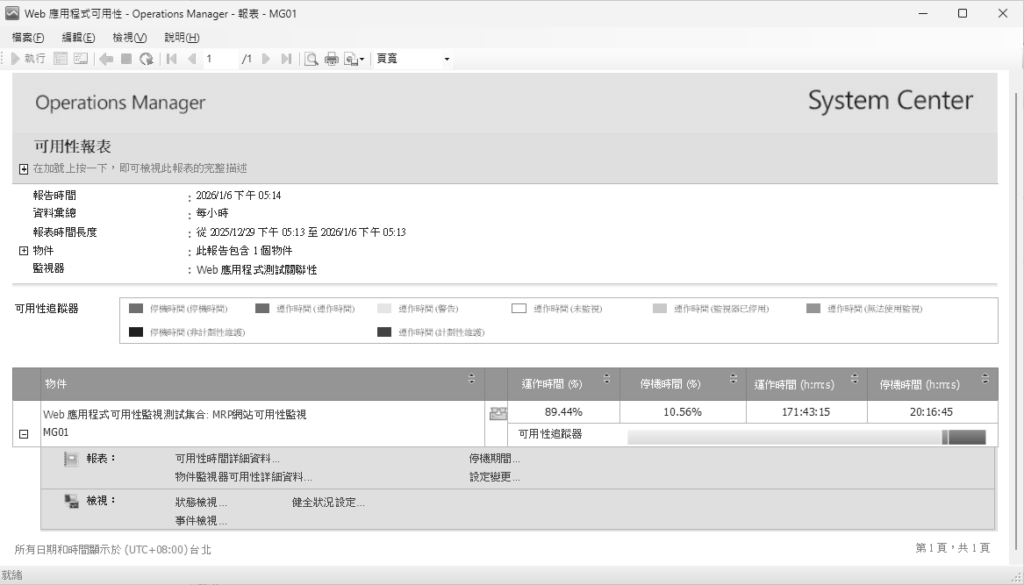Expand the full report description plus sign
Viewport: 1024px width, 585px height.
click(x=24, y=169)
